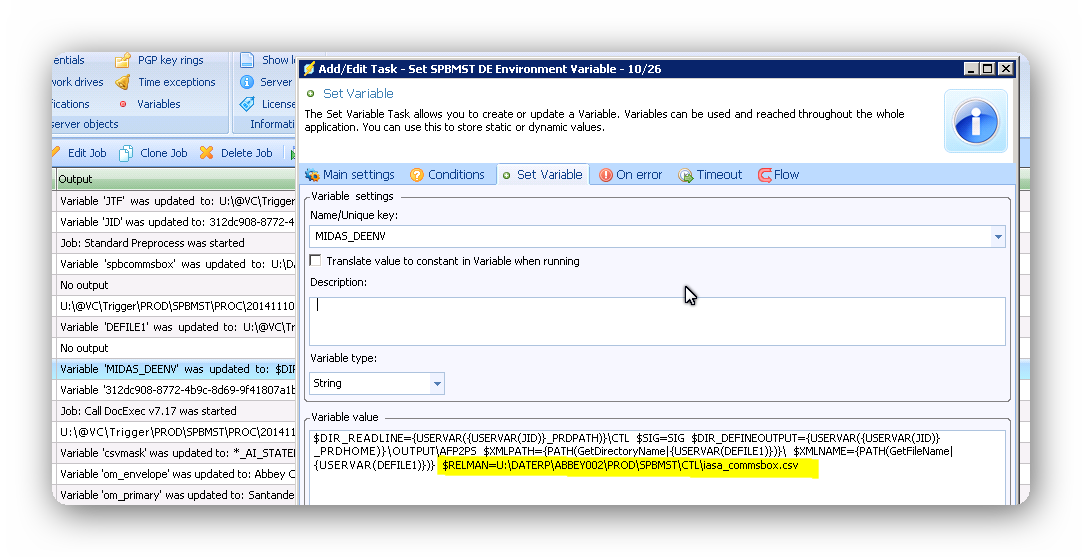
Task: Click the Time exceptions bell icon
Action: pyautogui.click(x=122, y=82)
